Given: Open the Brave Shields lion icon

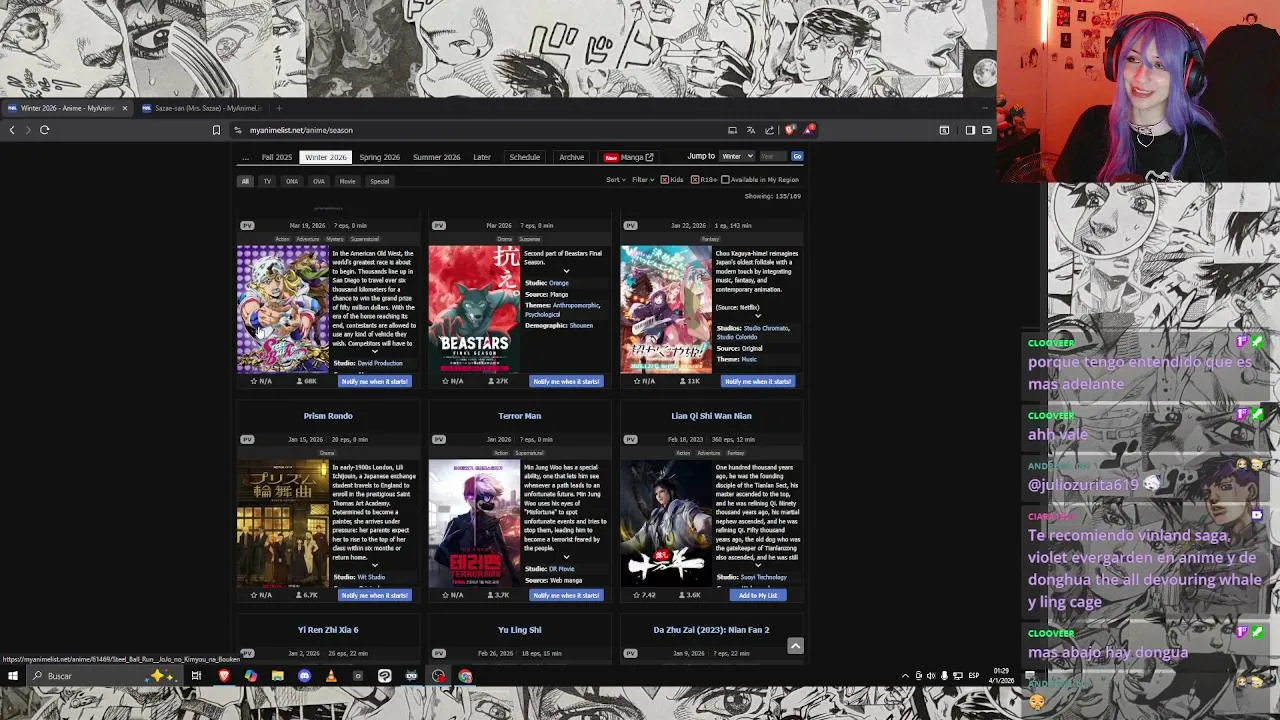Looking at the screenshot, I should point(790,130).
